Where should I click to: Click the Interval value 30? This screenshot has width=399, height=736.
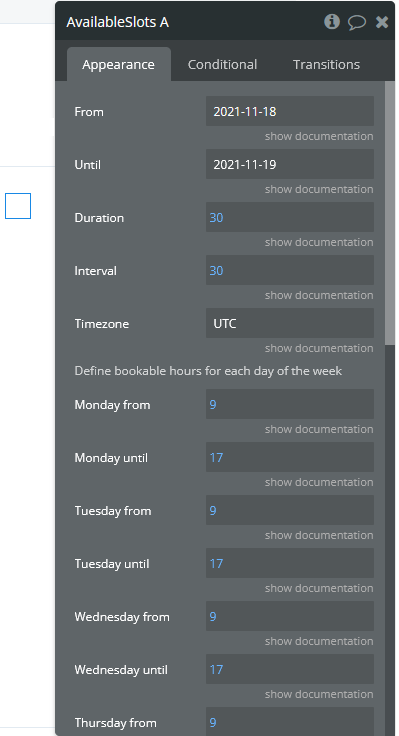(216, 271)
